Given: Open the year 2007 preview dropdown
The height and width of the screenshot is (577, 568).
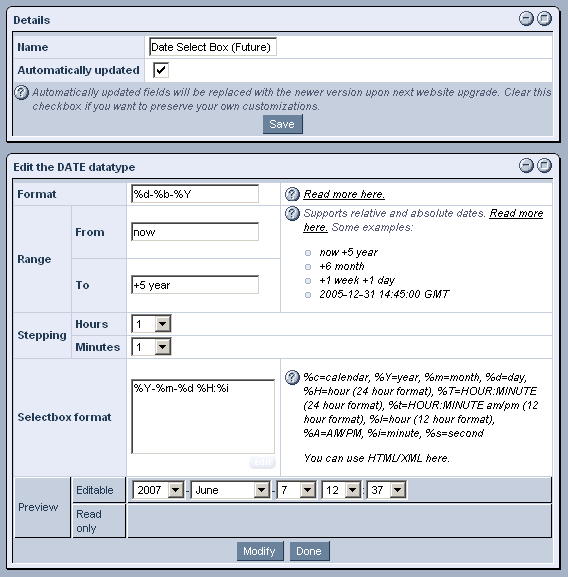Looking at the screenshot, I should click(158, 490).
